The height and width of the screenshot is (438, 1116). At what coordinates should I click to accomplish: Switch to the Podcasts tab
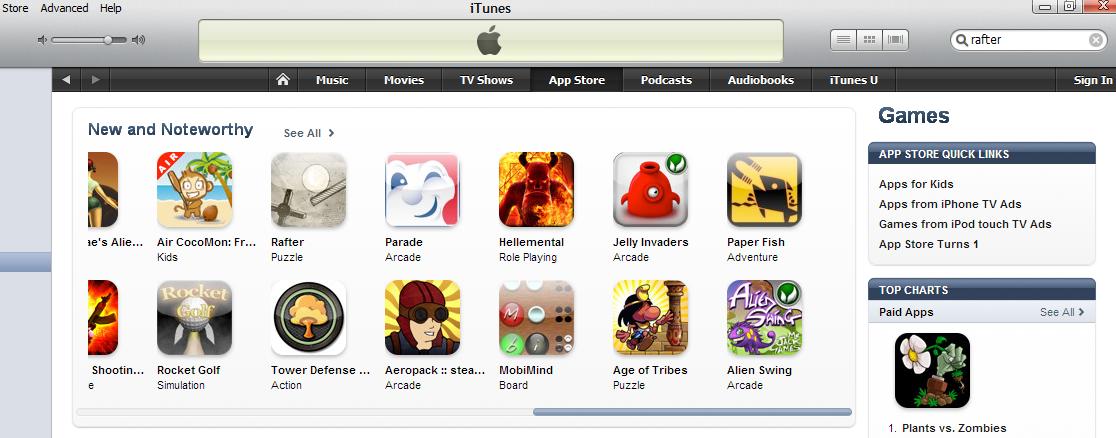point(666,80)
